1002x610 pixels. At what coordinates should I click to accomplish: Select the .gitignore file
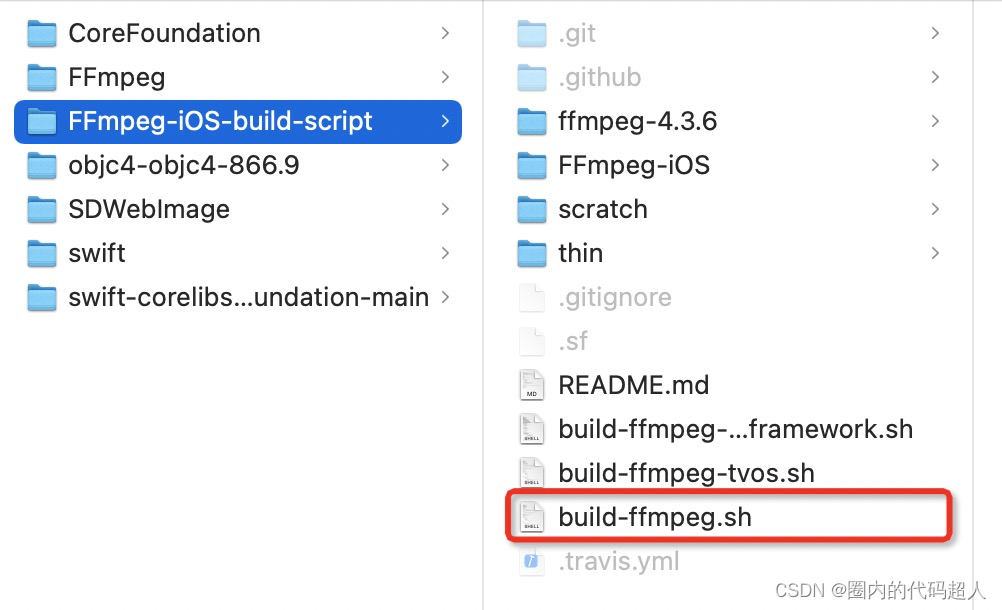614,297
